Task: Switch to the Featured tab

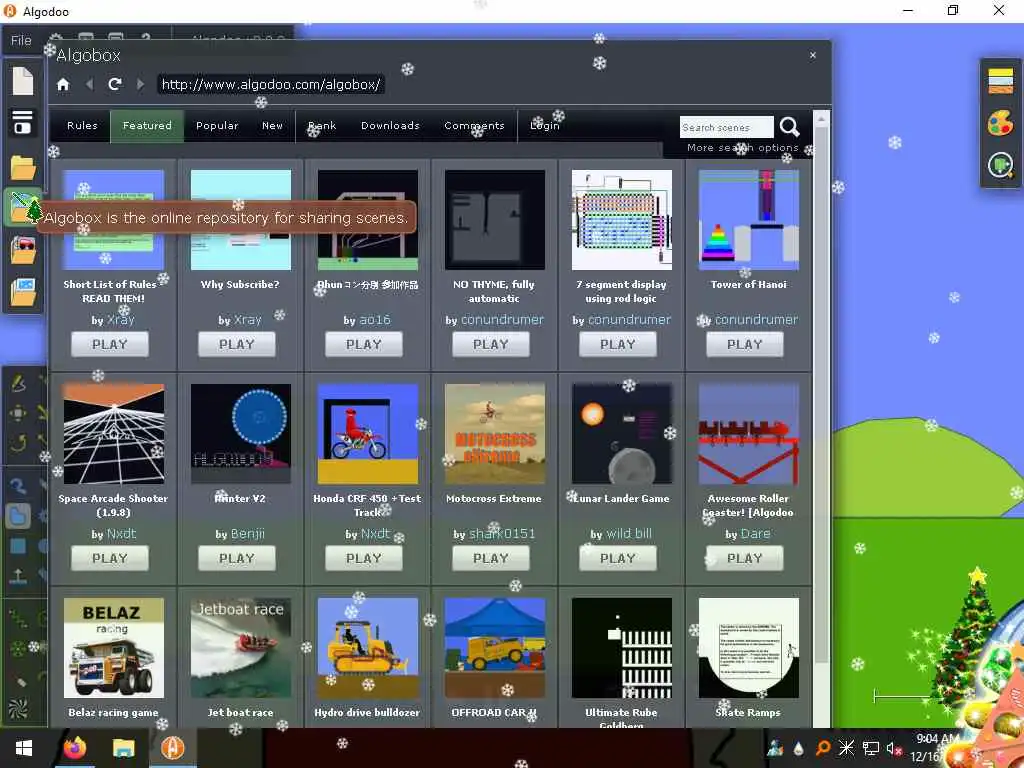Action: tap(147, 125)
